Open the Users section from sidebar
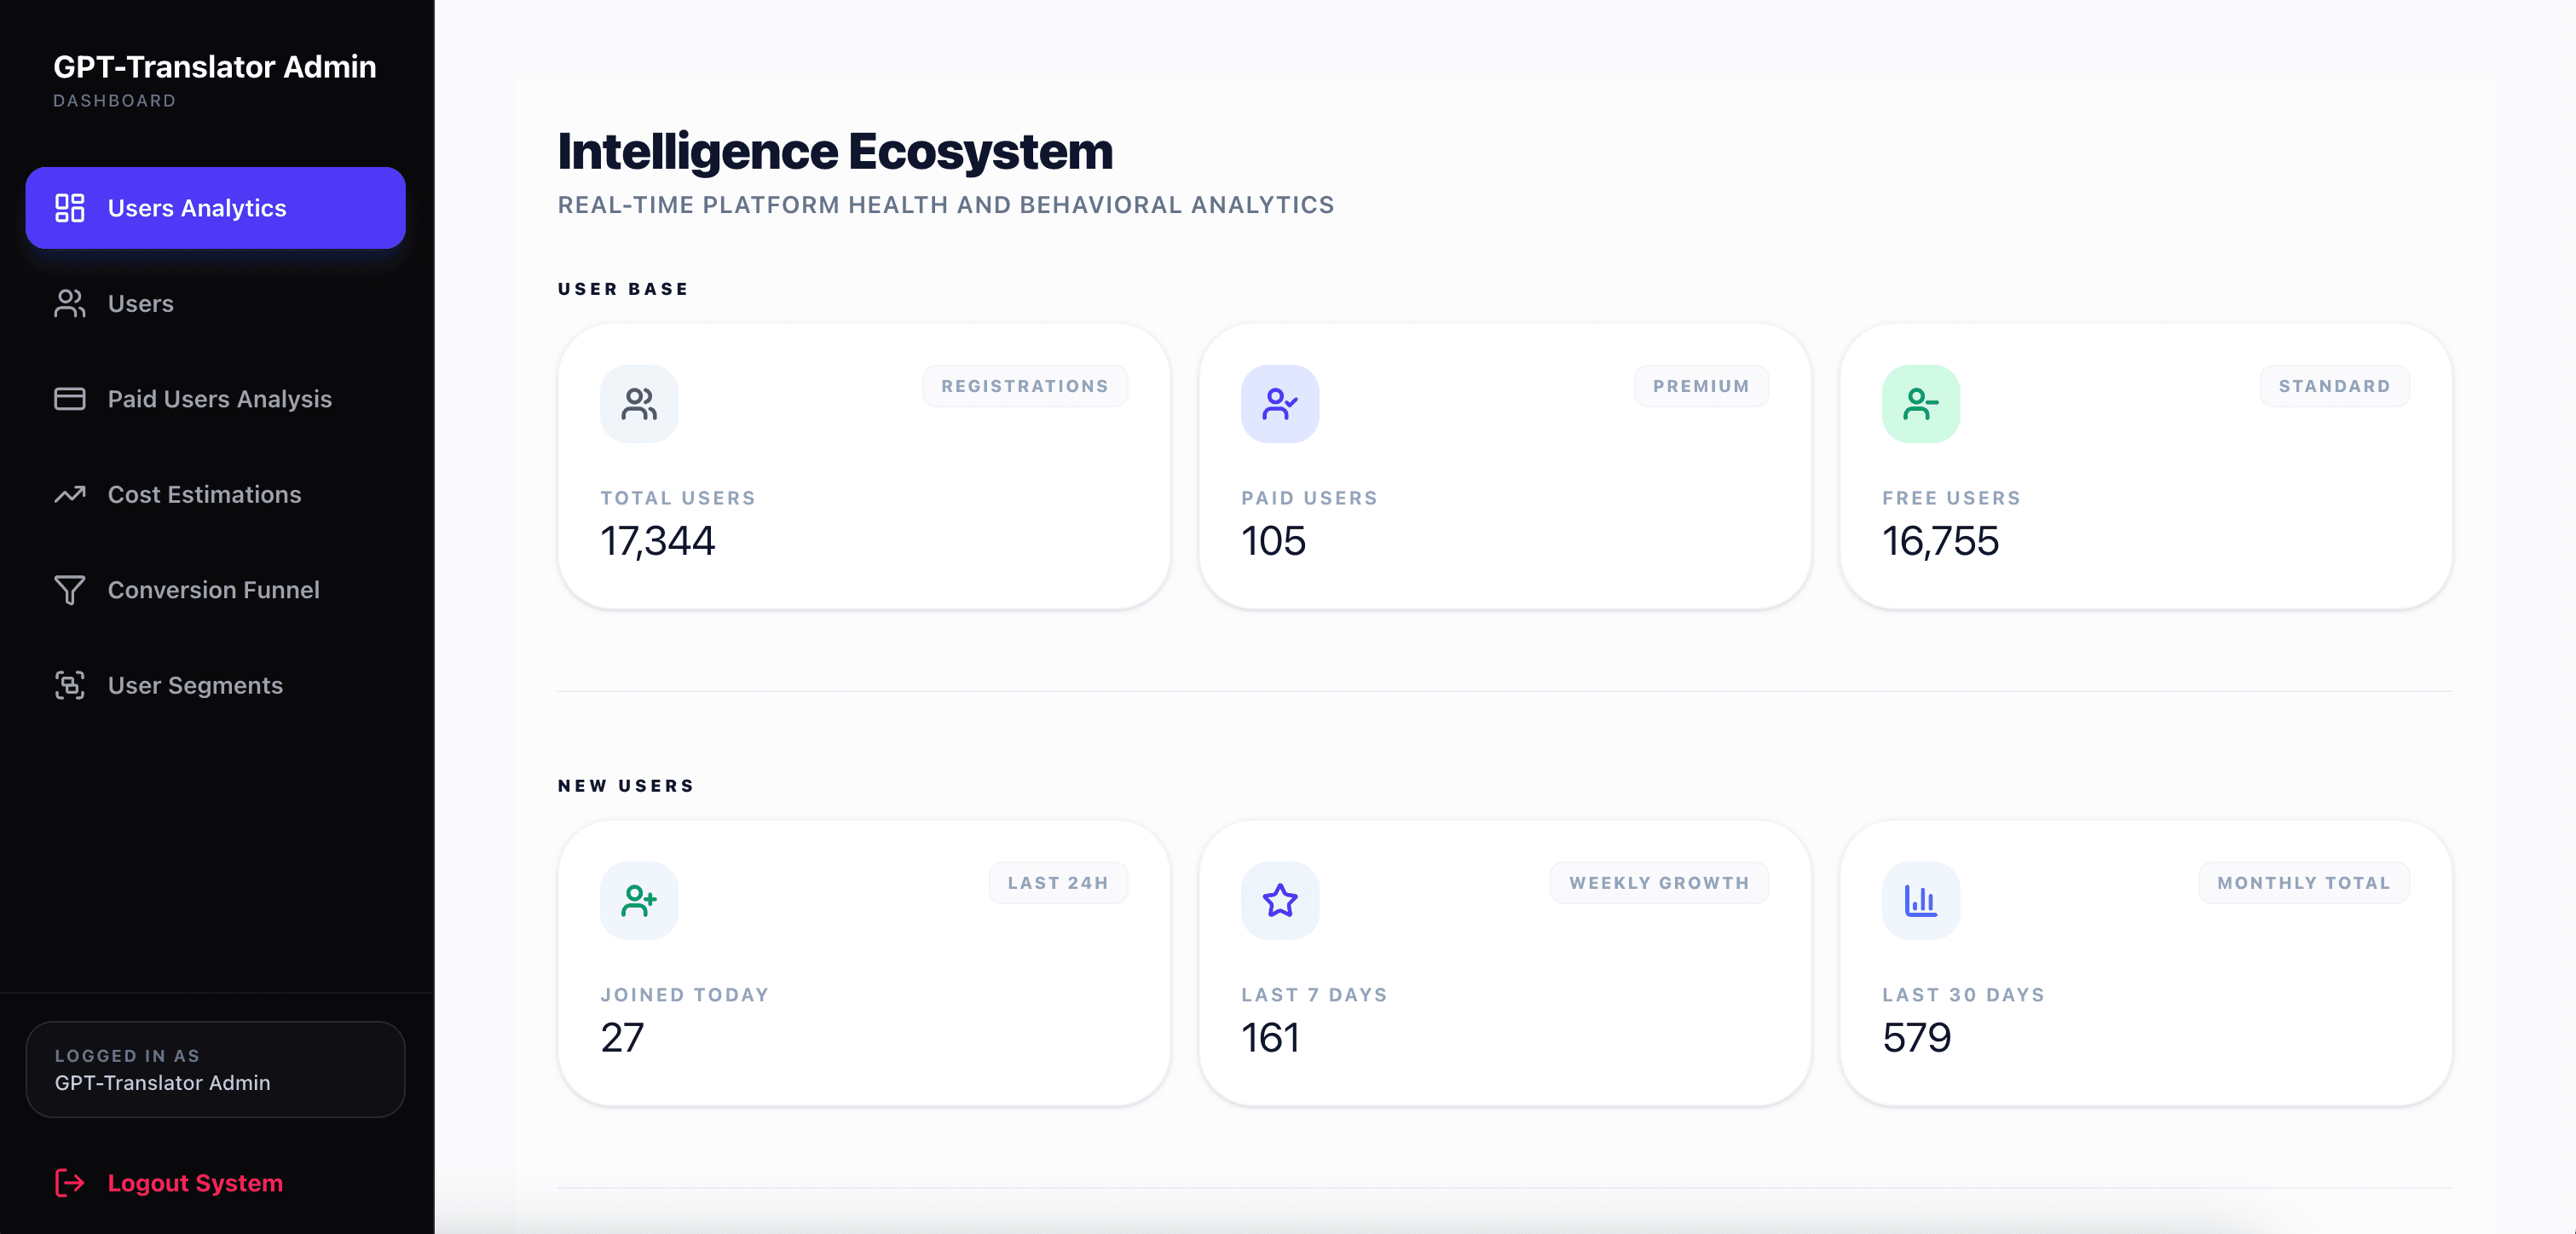 click(x=141, y=303)
